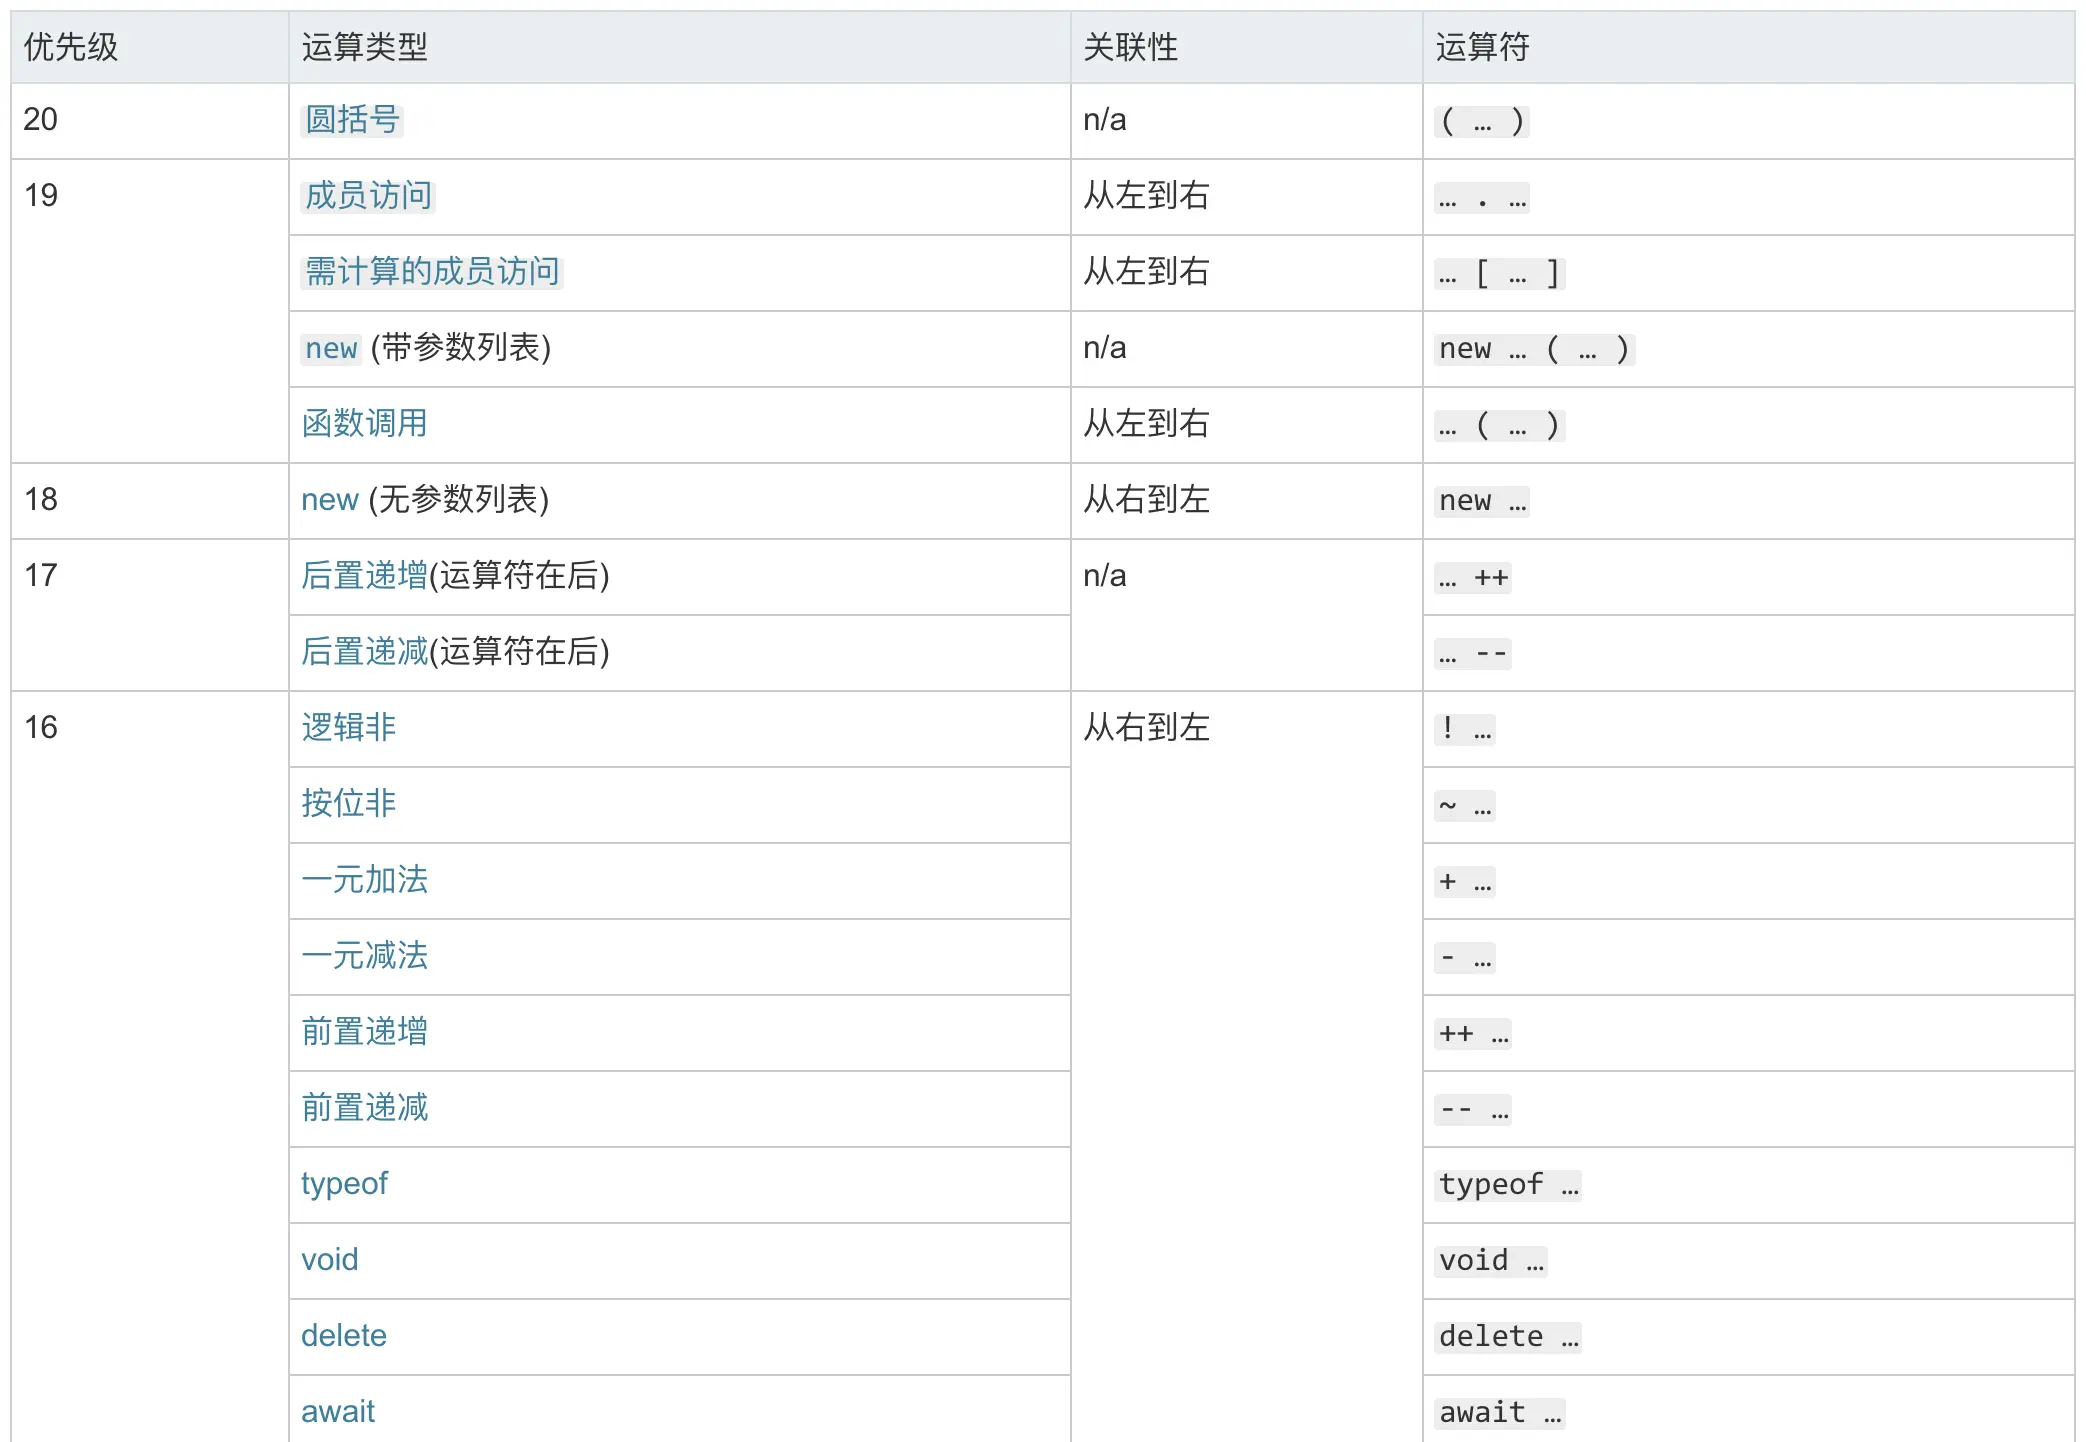Open the 前置递增 link
The width and height of the screenshot is (2086, 1442).
[364, 1032]
